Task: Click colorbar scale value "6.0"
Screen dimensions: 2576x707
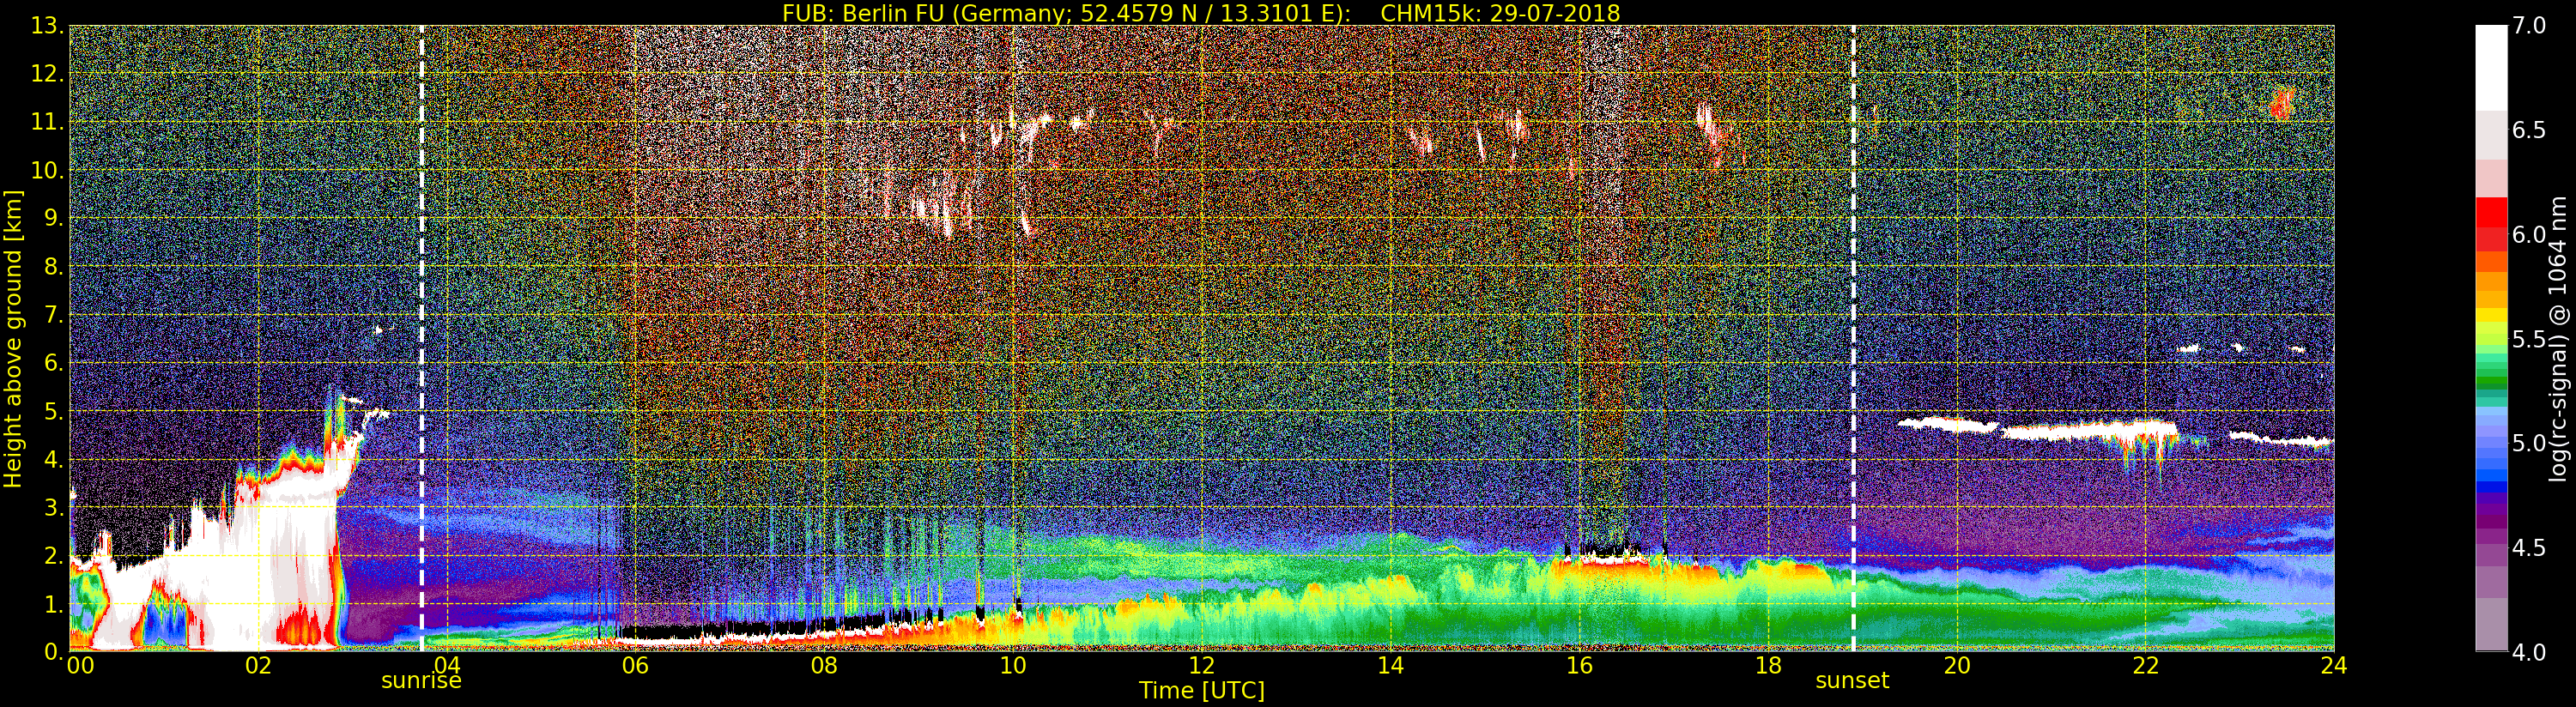Action: pyautogui.click(x=2529, y=235)
